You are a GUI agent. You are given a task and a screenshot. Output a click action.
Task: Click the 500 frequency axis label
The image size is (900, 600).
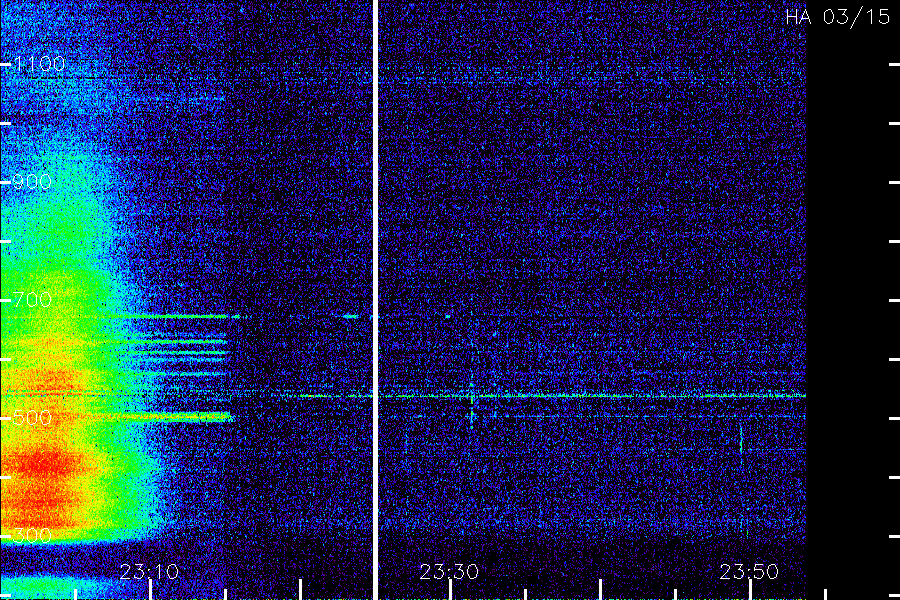click(32, 418)
